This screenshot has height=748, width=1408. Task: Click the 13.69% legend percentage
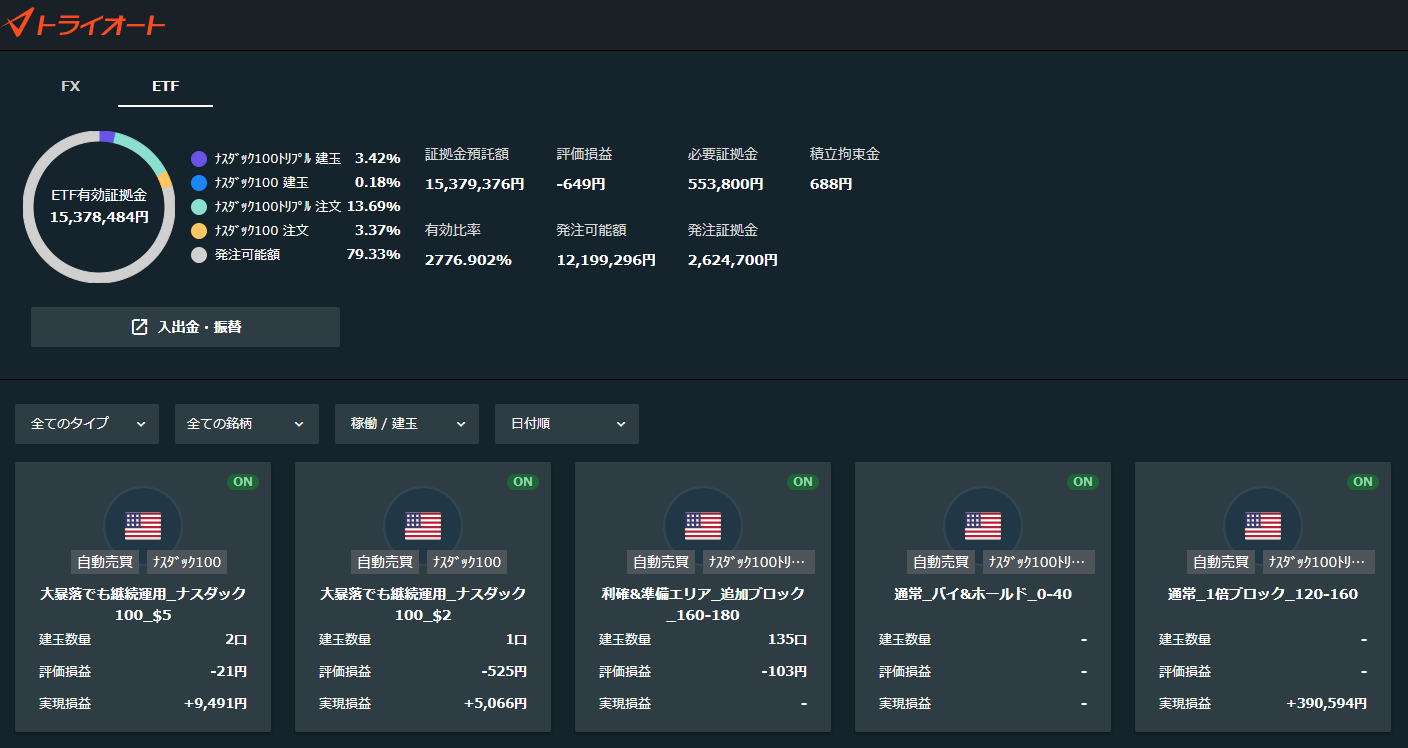tap(374, 206)
